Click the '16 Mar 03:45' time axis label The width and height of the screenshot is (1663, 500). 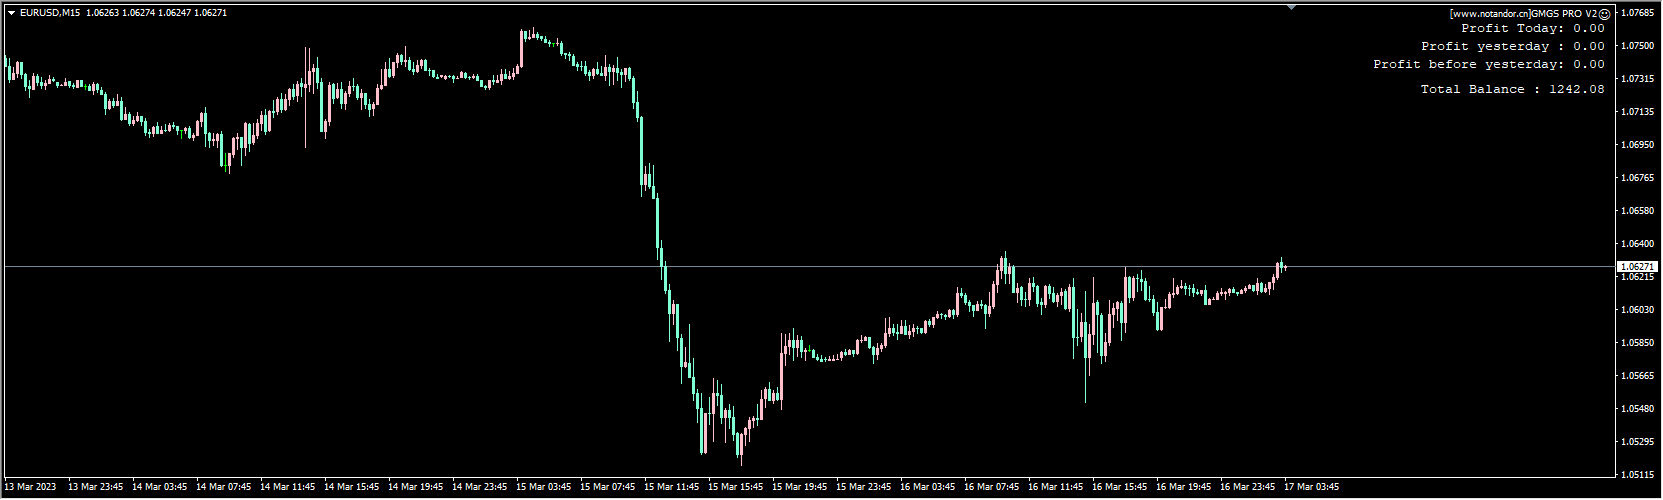coord(928,488)
